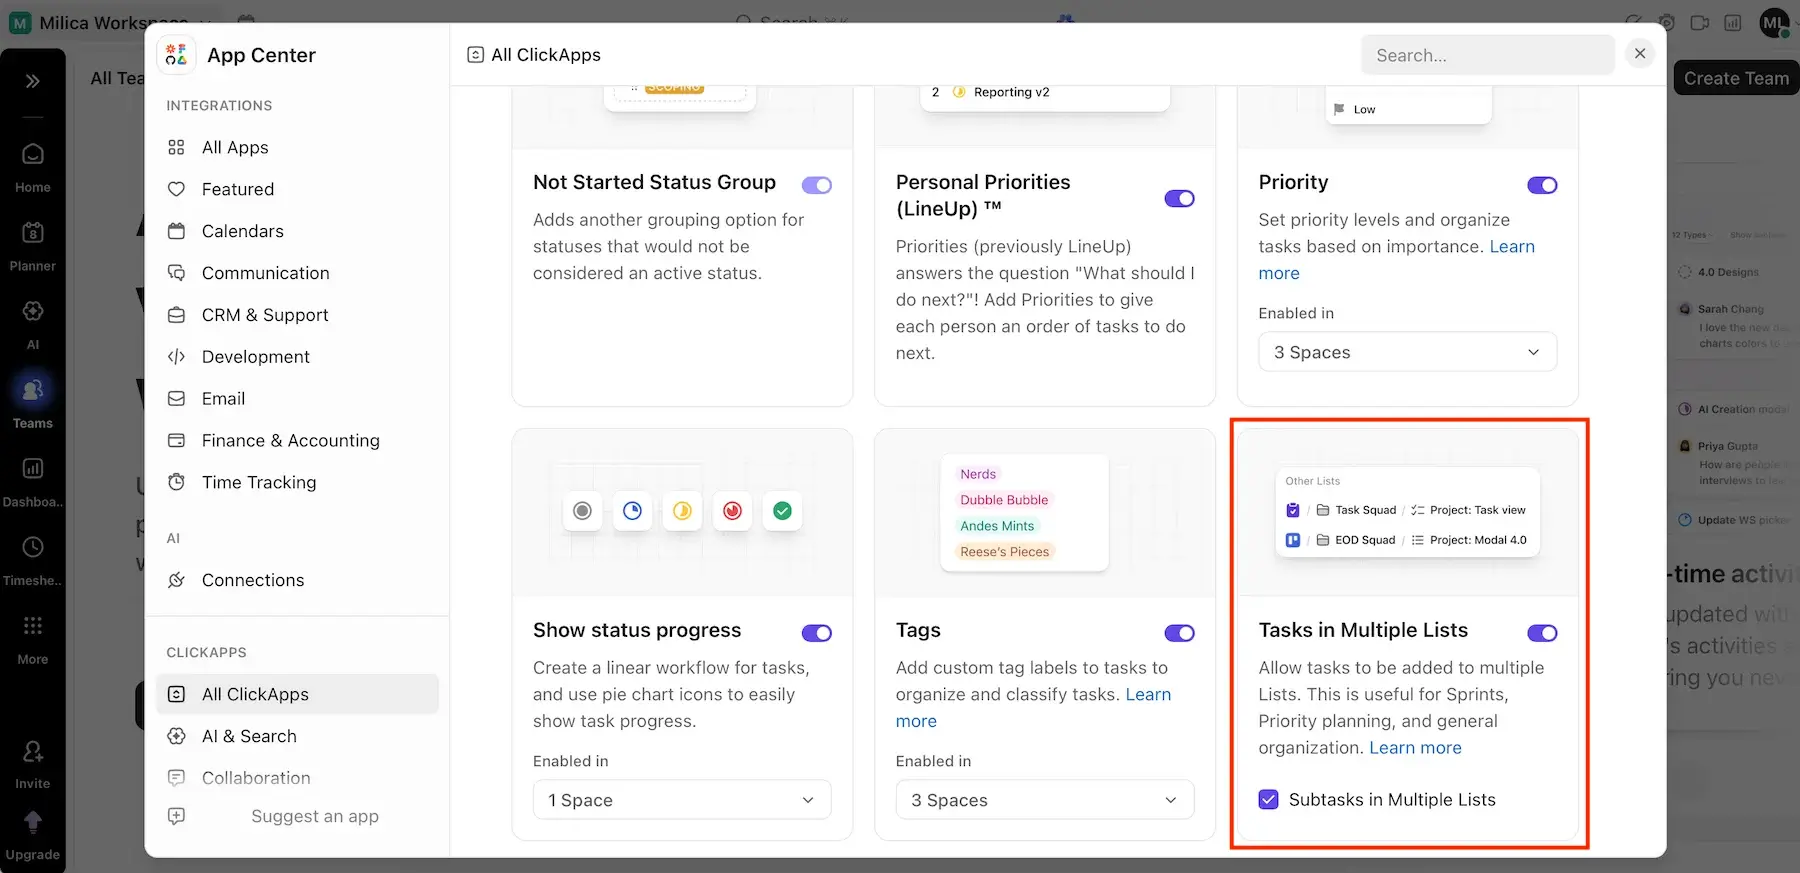The image size is (1800, 873).
Task: Click red pie status icon in preview
Action: pos(733,511)
